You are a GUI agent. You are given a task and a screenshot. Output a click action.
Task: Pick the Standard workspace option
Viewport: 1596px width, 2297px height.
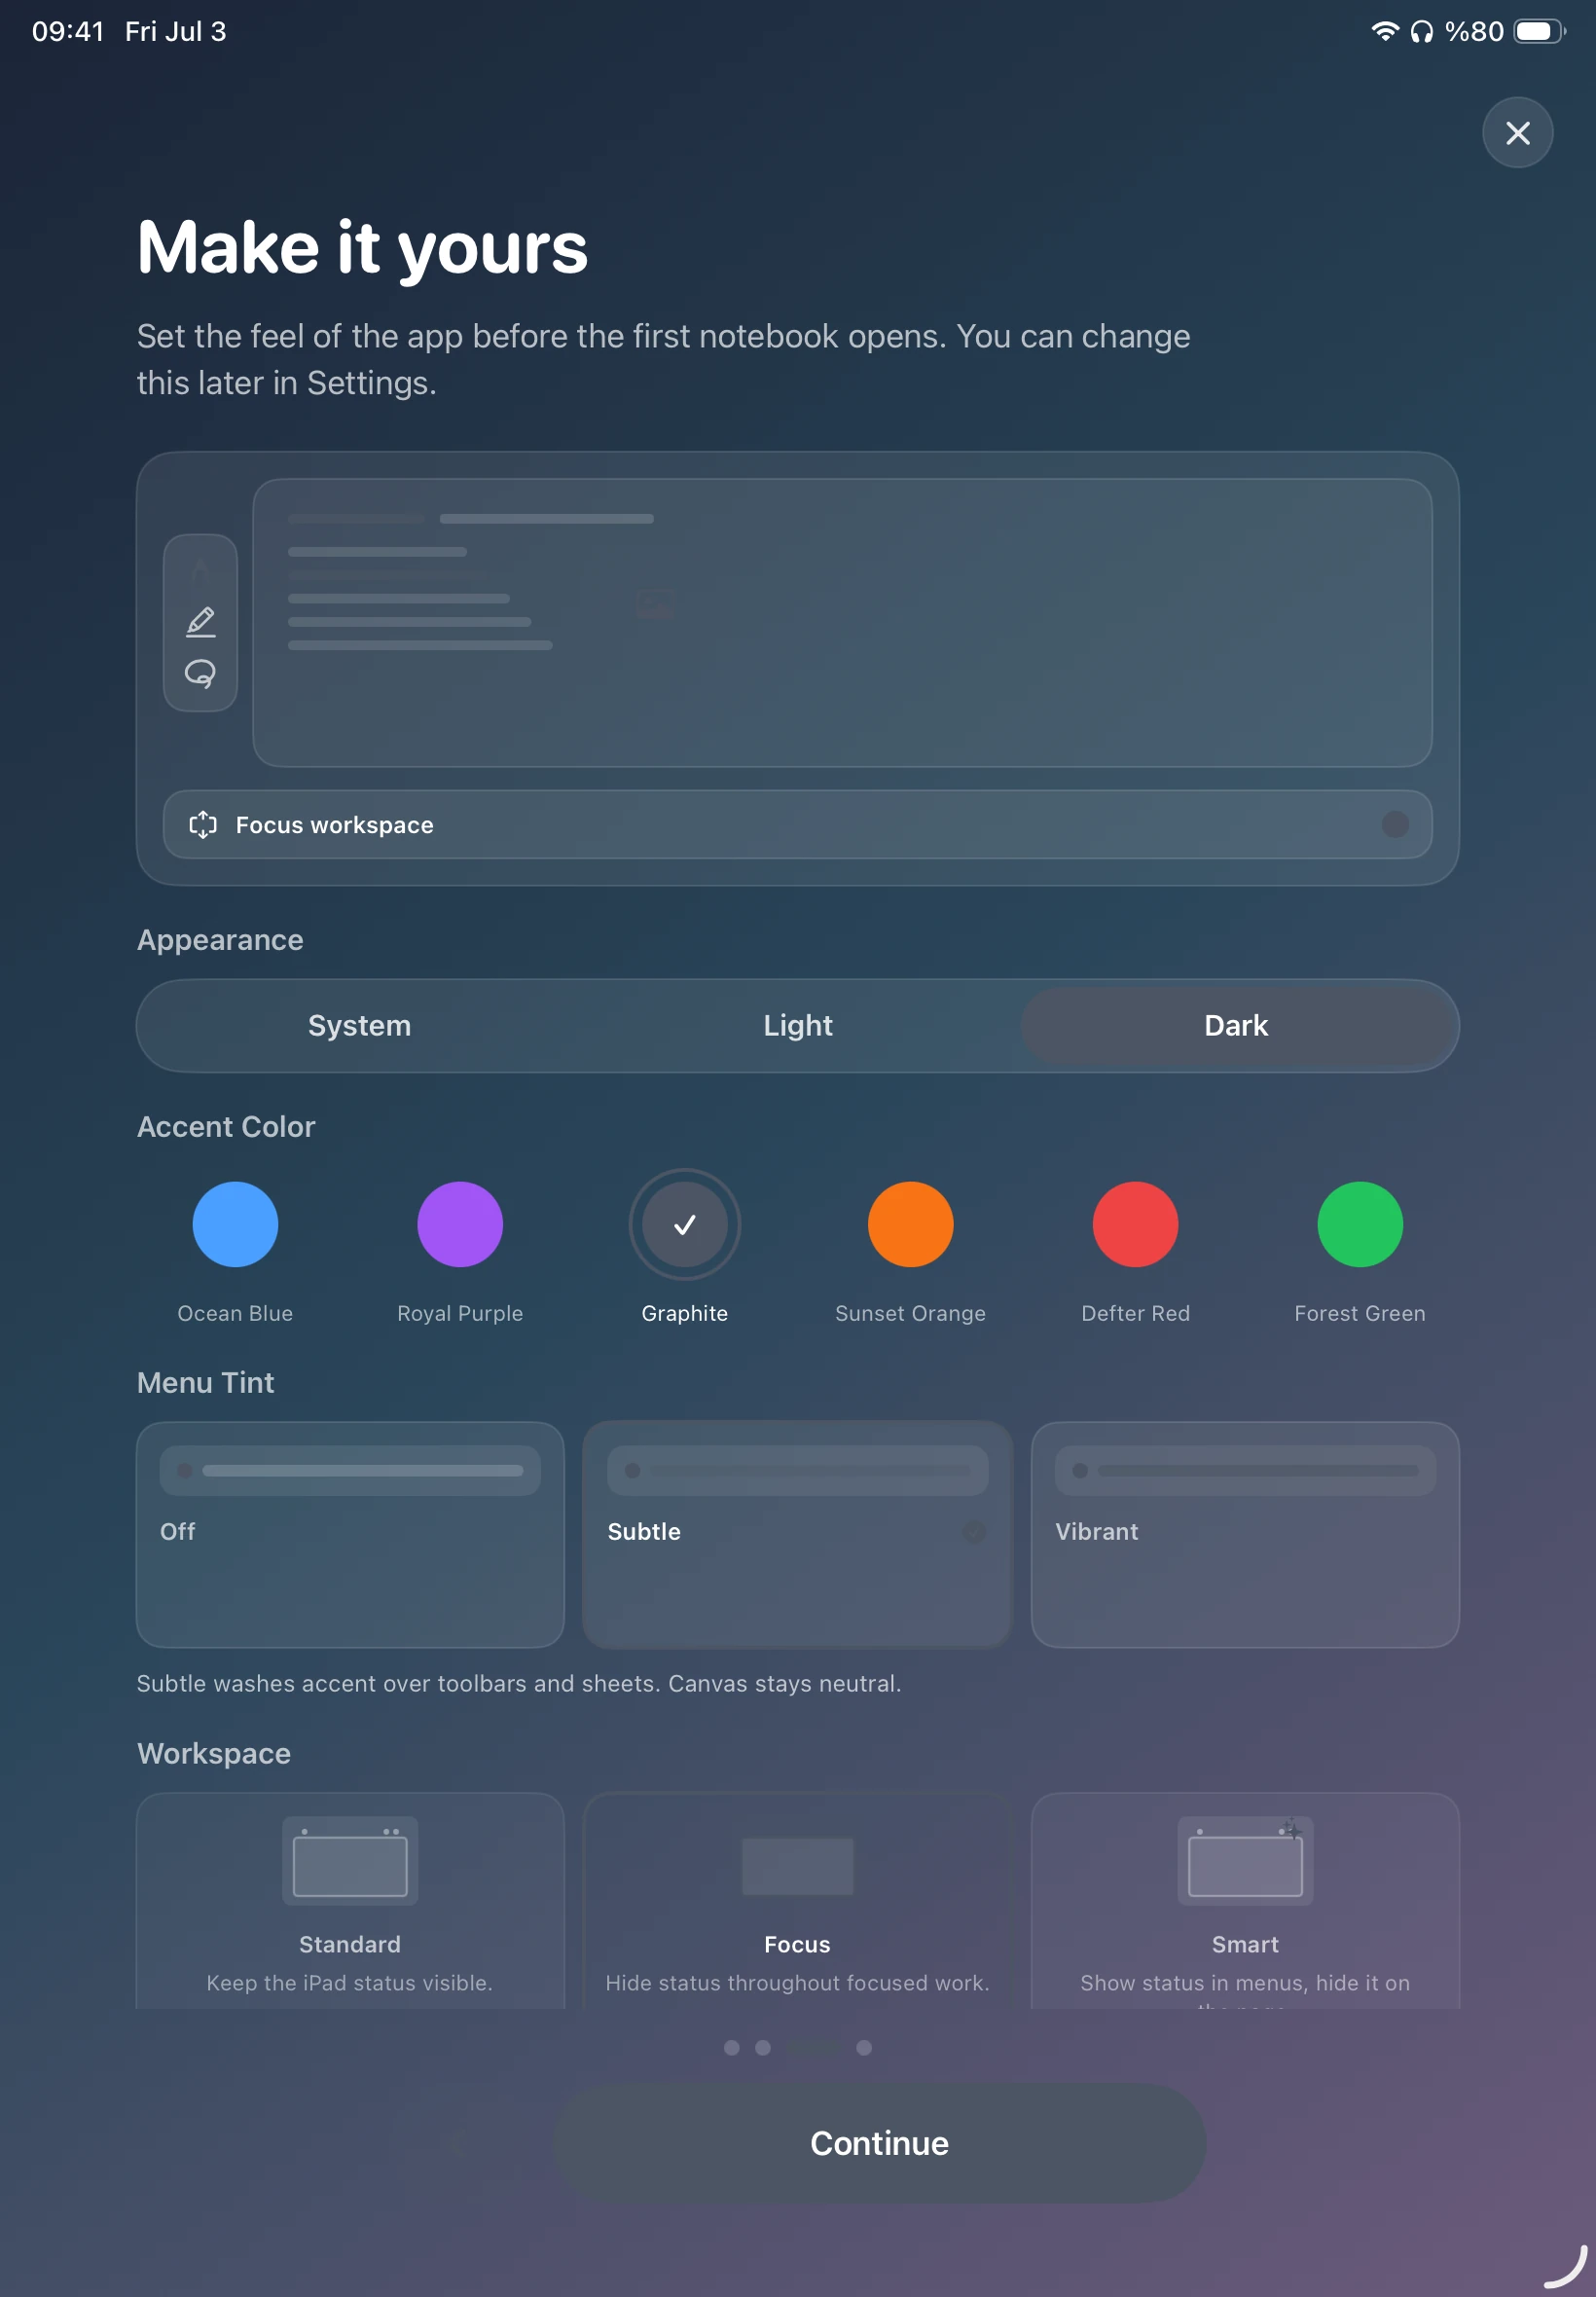pos(350,1901)
